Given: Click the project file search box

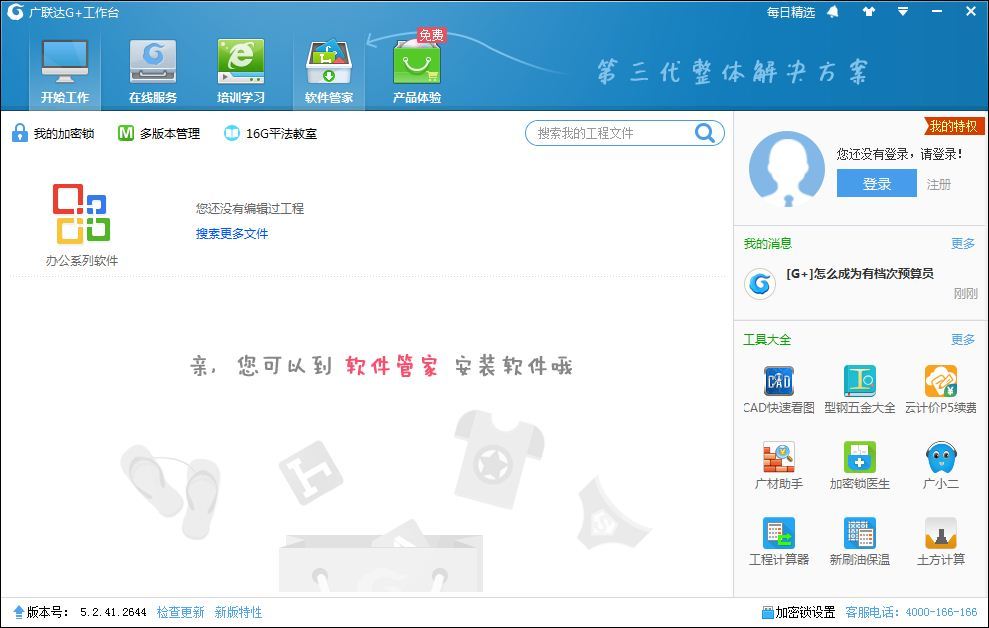Looking at the screenshot, I should (x=615, y=133).
